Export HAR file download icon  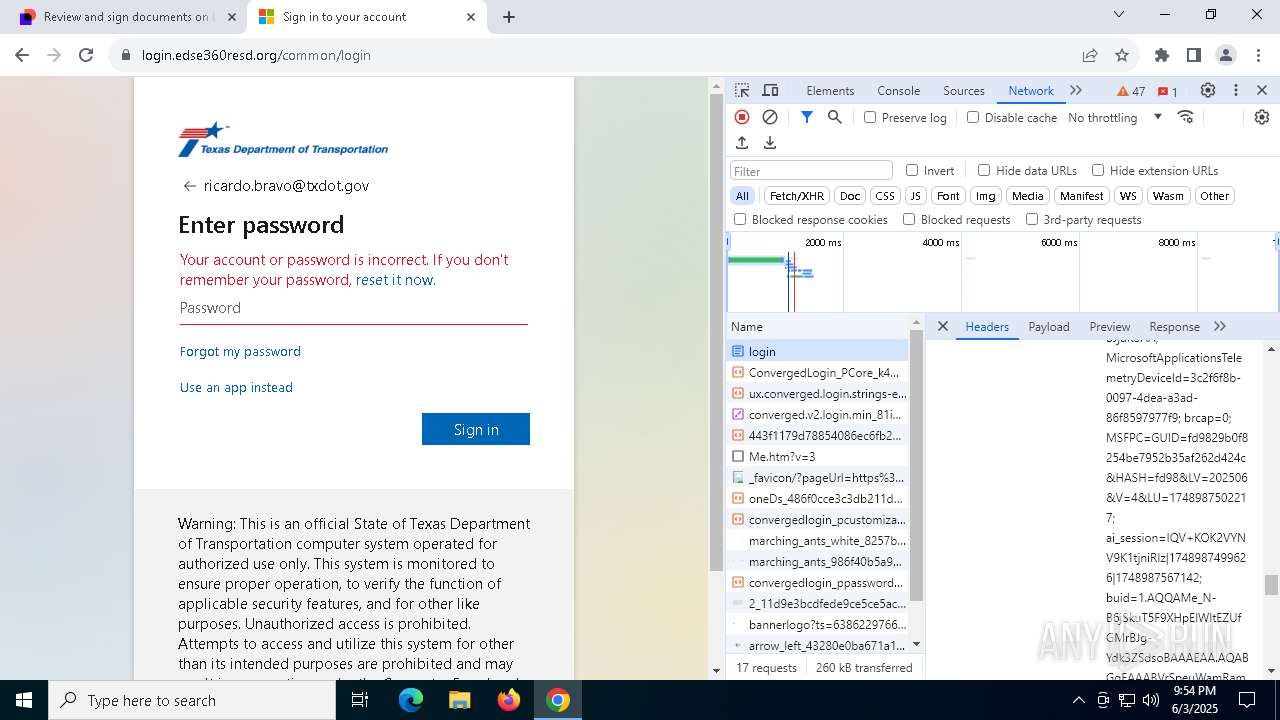[x=770, y=143]
